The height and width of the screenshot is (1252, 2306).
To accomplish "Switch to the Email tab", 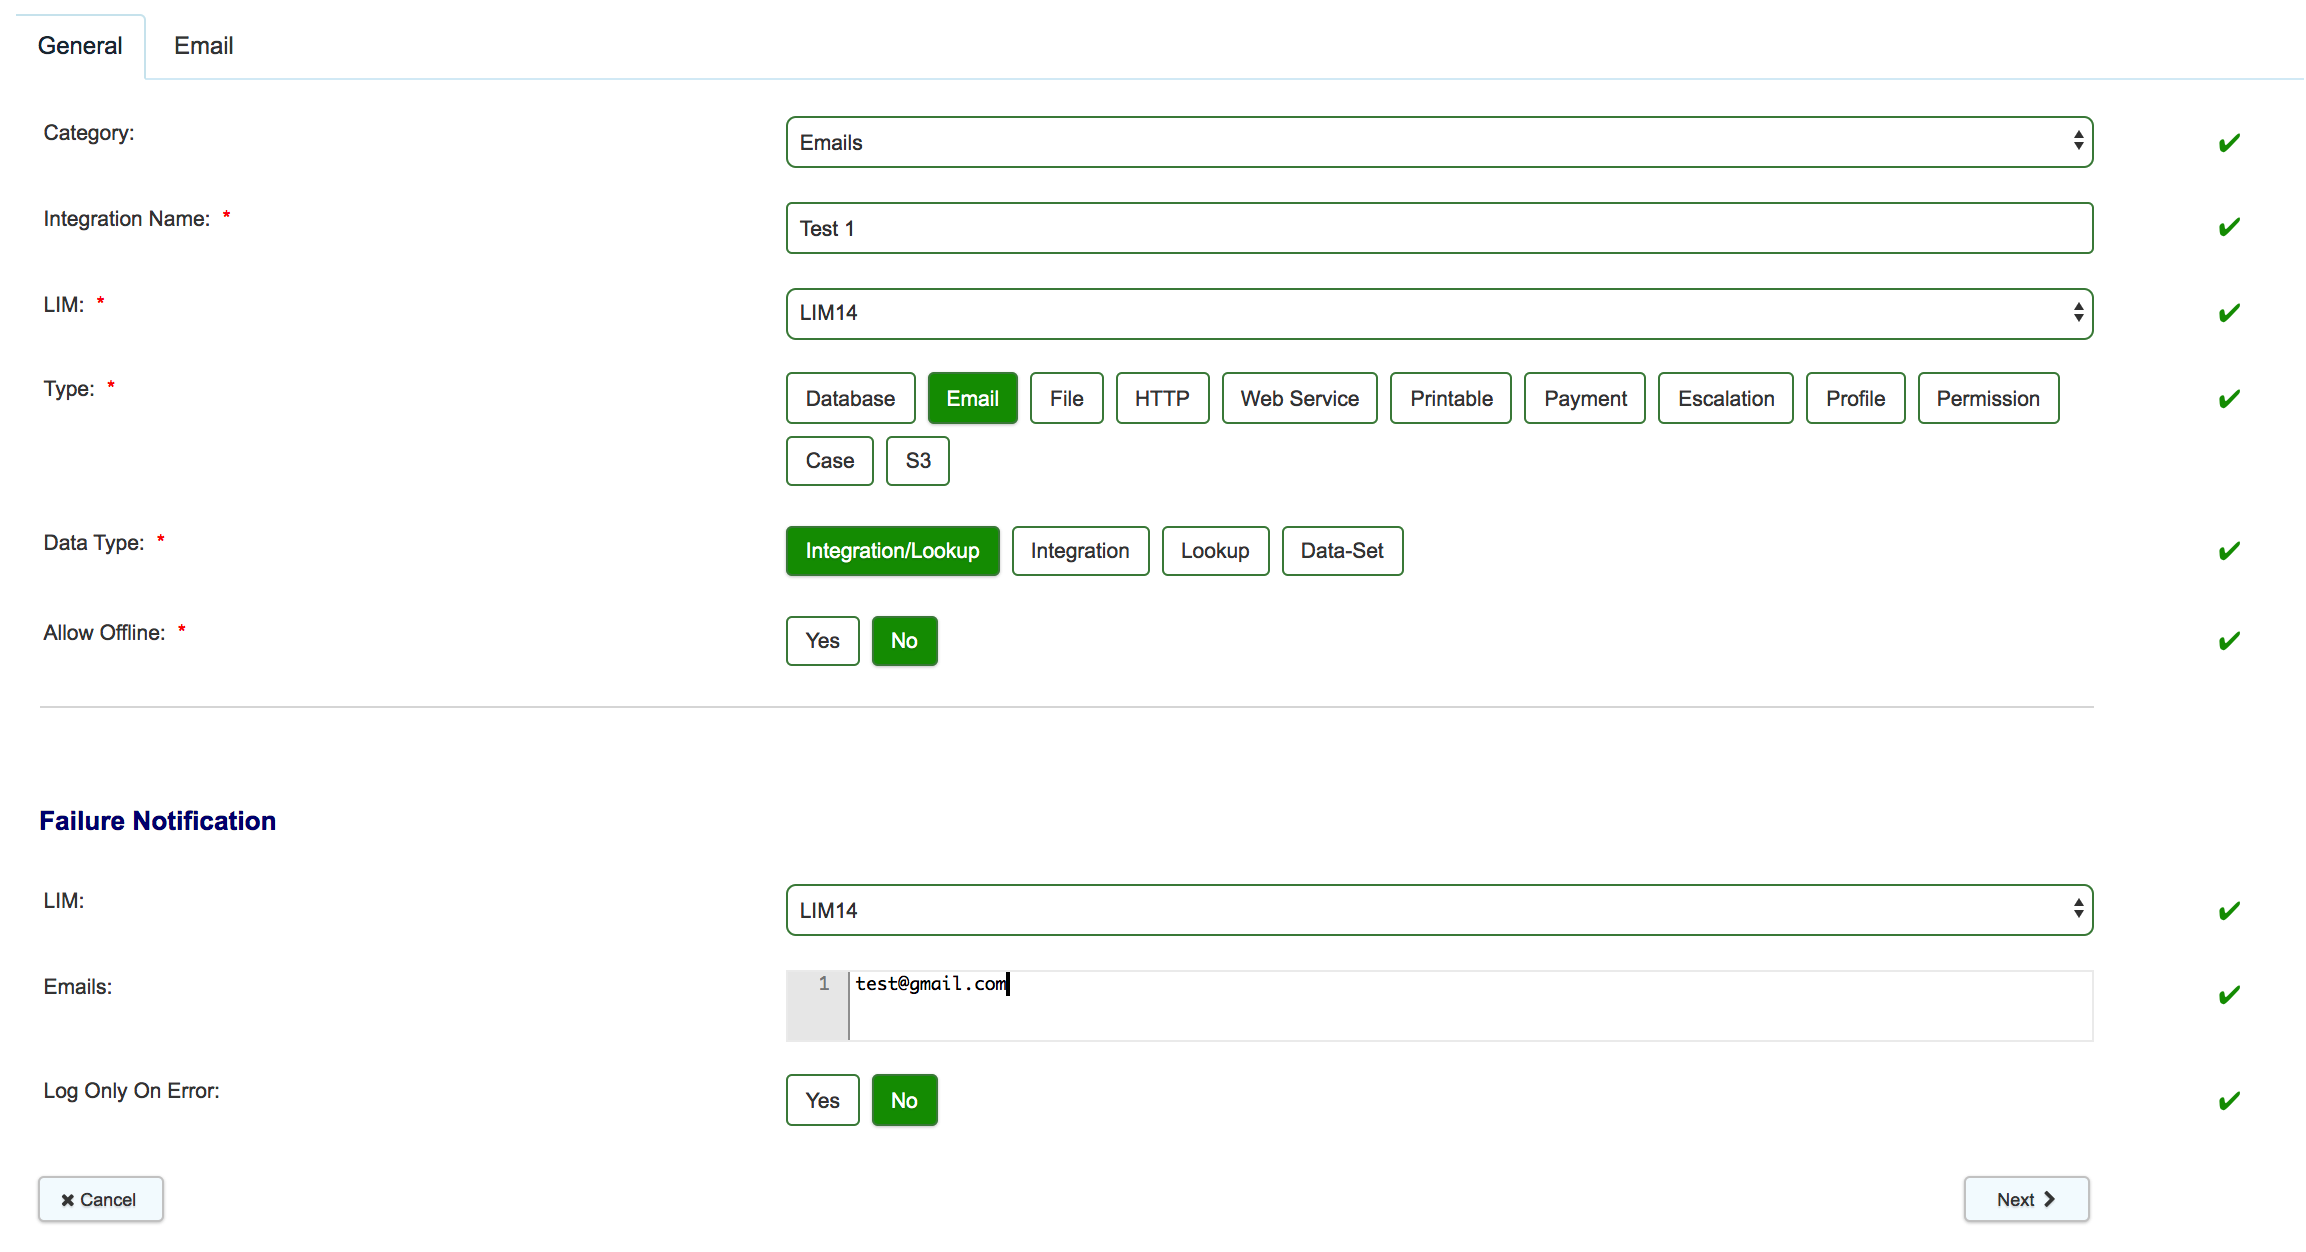I will (x=203, y=45).
